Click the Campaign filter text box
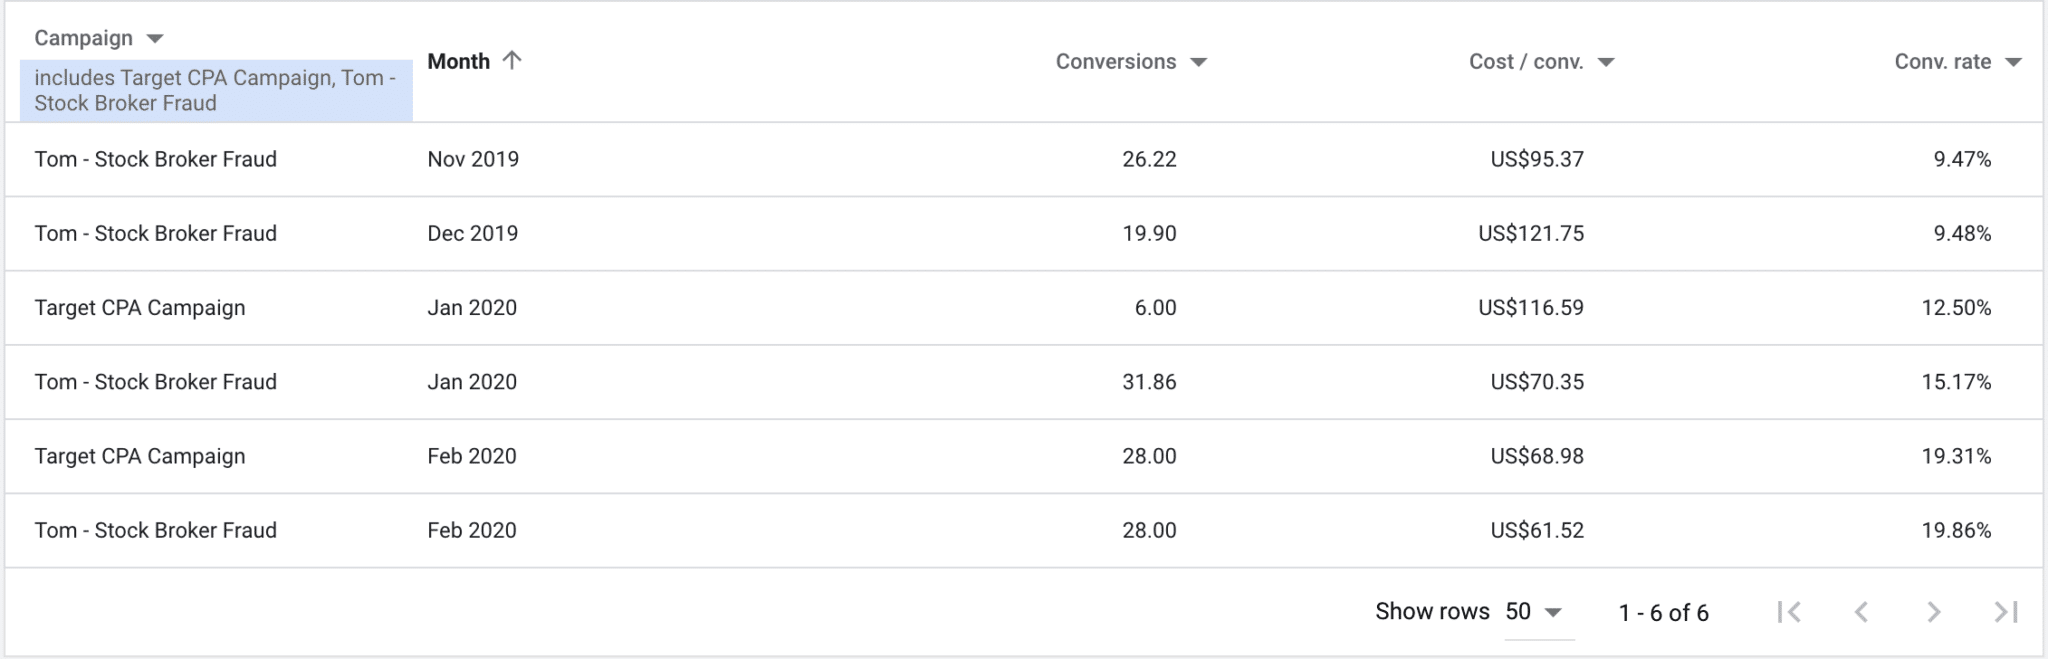Image resolution: width=2048 pixels, height=659 pixels. tap(216, 91)
